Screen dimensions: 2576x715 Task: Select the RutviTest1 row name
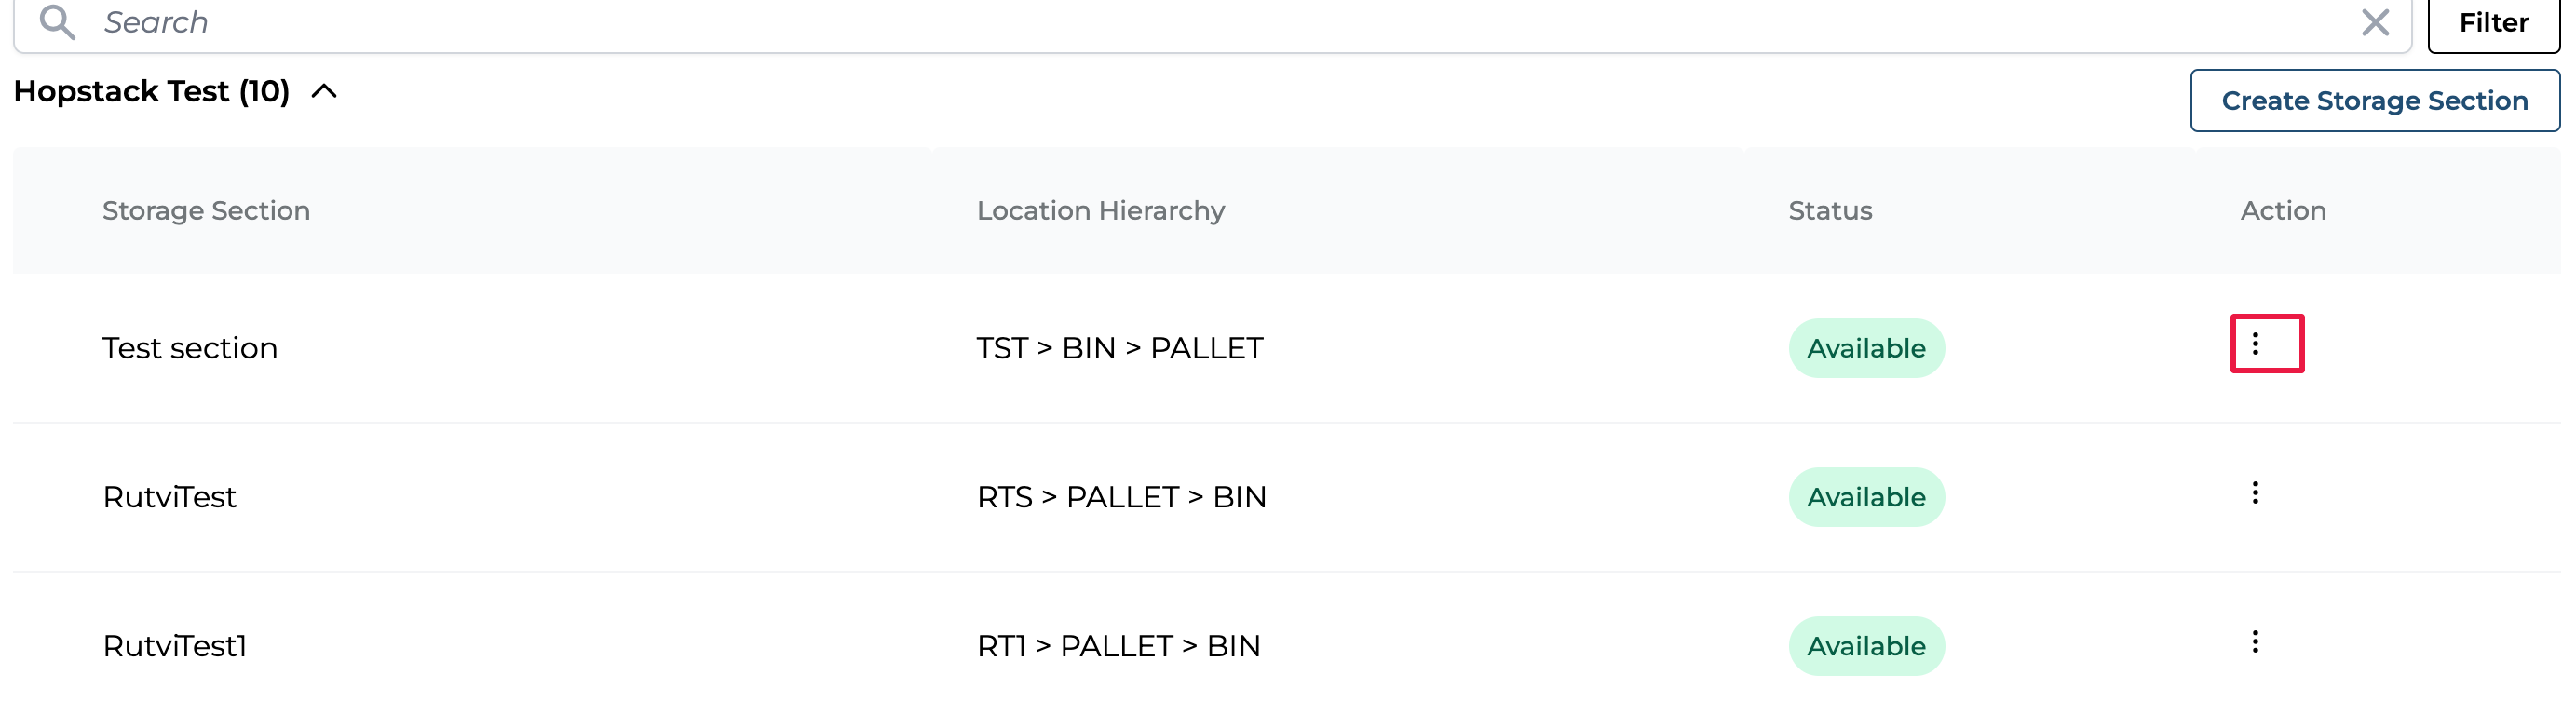pos(175,646)
